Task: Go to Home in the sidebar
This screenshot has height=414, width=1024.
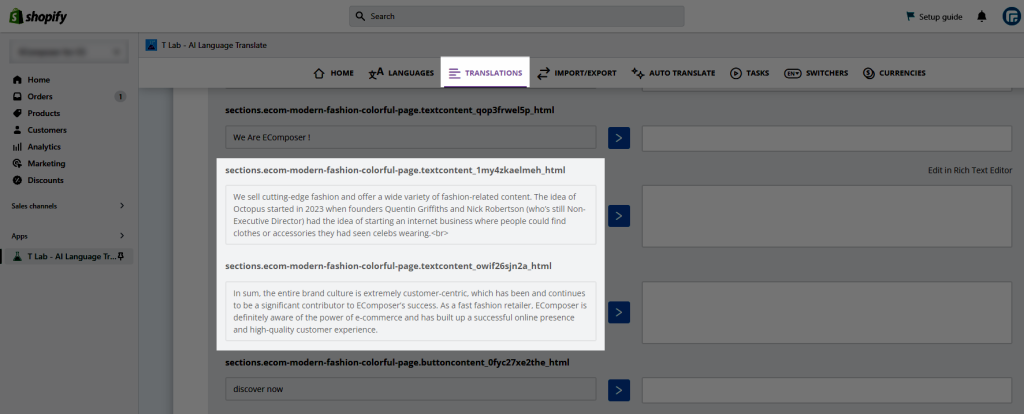Action: click(x=39, y=80)
